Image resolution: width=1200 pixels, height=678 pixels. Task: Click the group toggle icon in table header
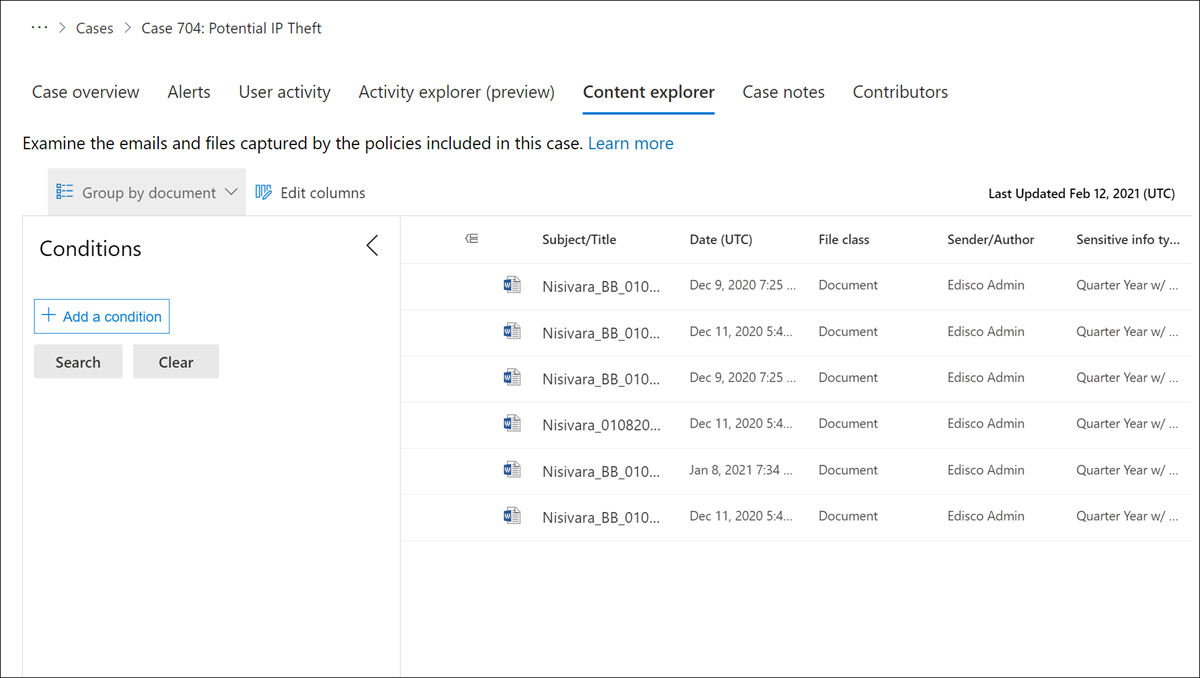pyautogui.click(x=472, y=239)
